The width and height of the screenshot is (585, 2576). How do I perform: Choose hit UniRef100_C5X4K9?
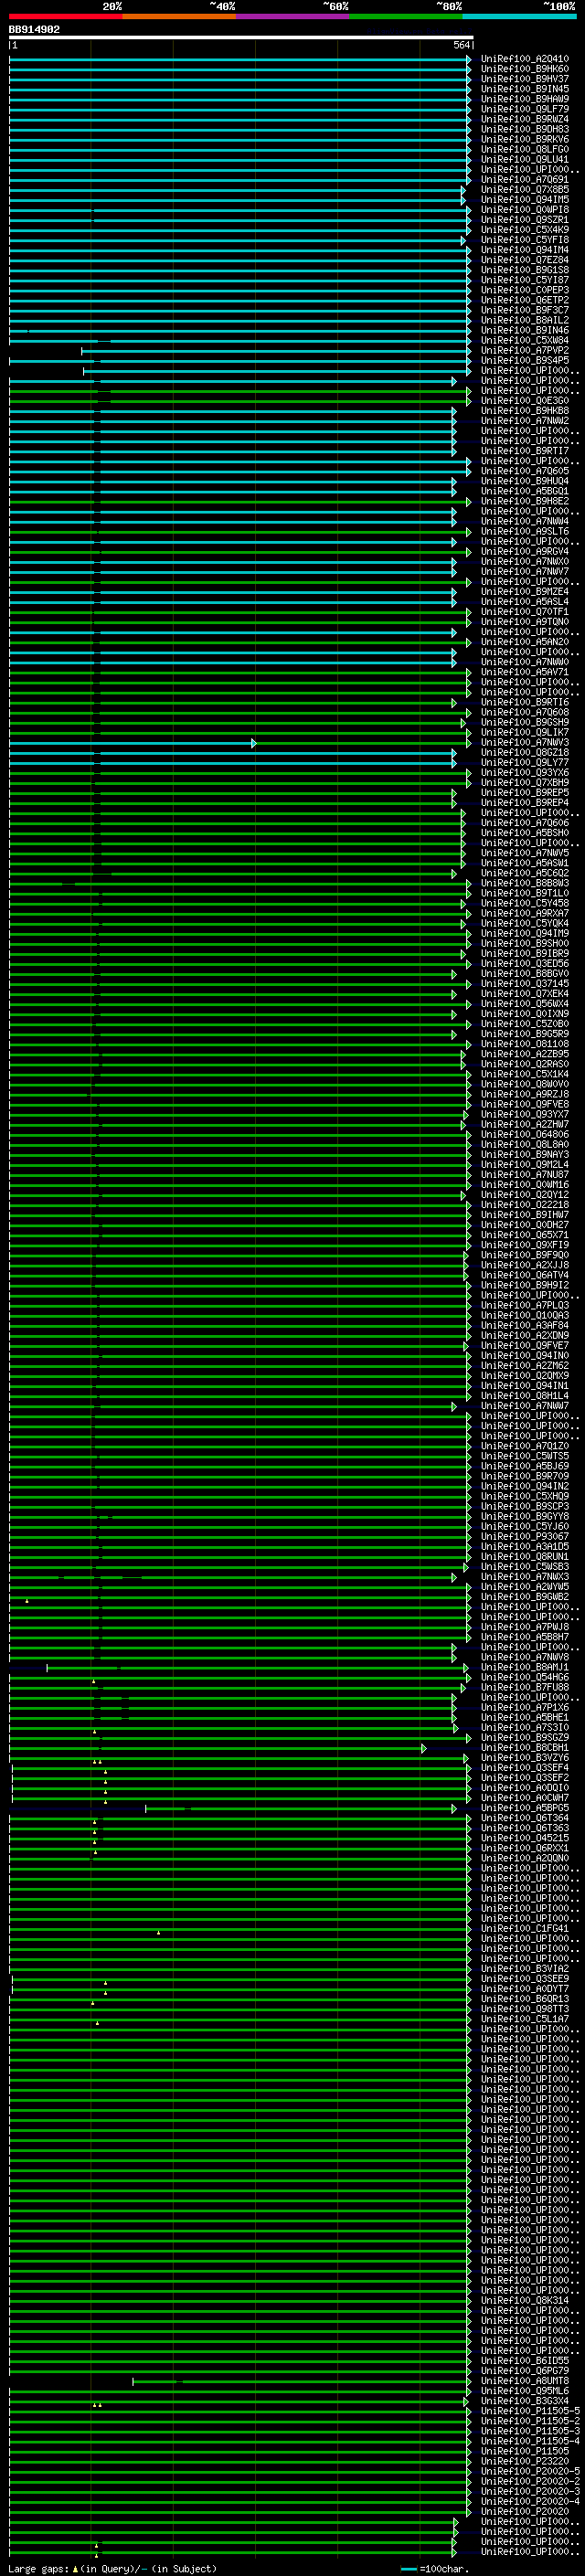(x=525, y=230)
